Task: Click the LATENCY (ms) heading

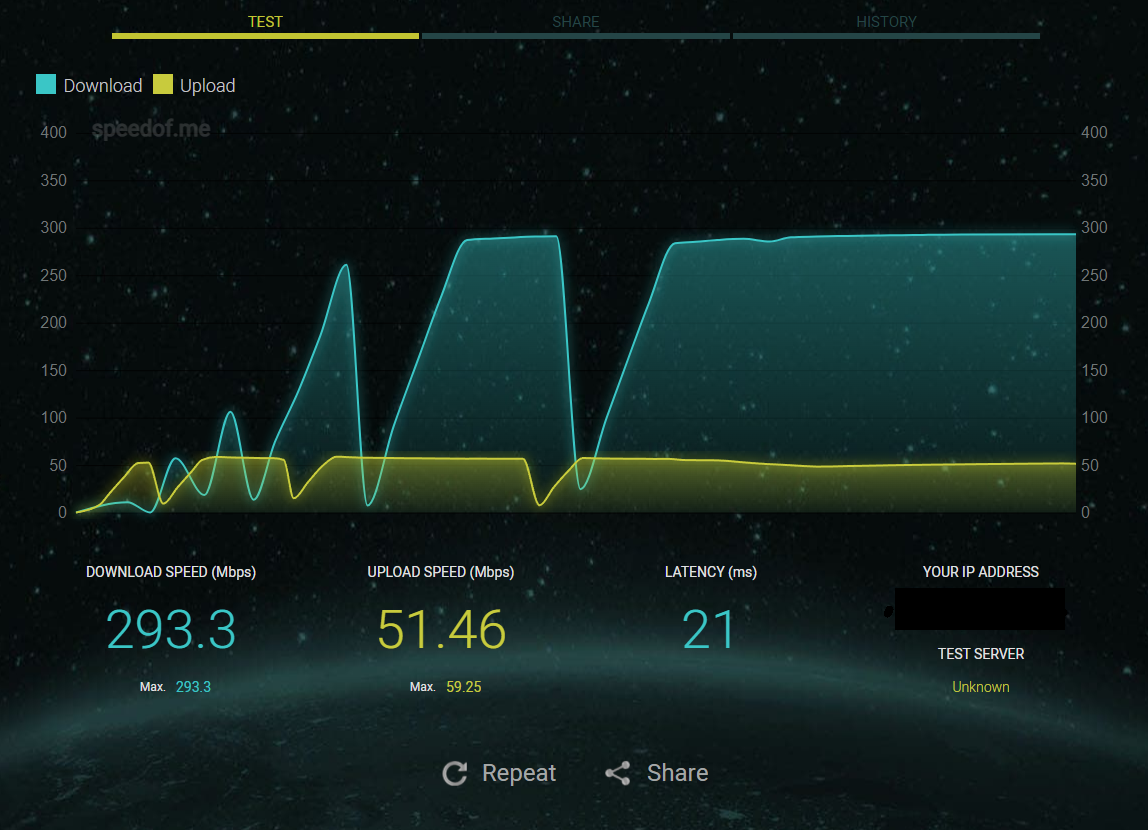Action: [x=710, y=572]
